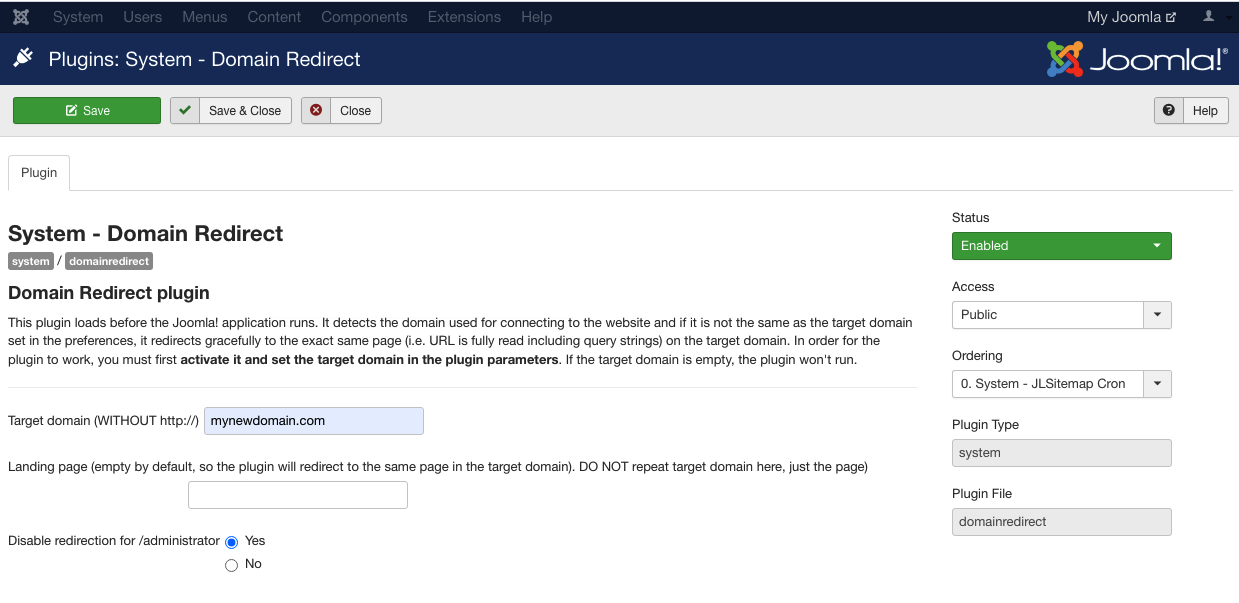1239x603 pixels.
Task: Open the Access Public dropdown
Action: 1062,315
